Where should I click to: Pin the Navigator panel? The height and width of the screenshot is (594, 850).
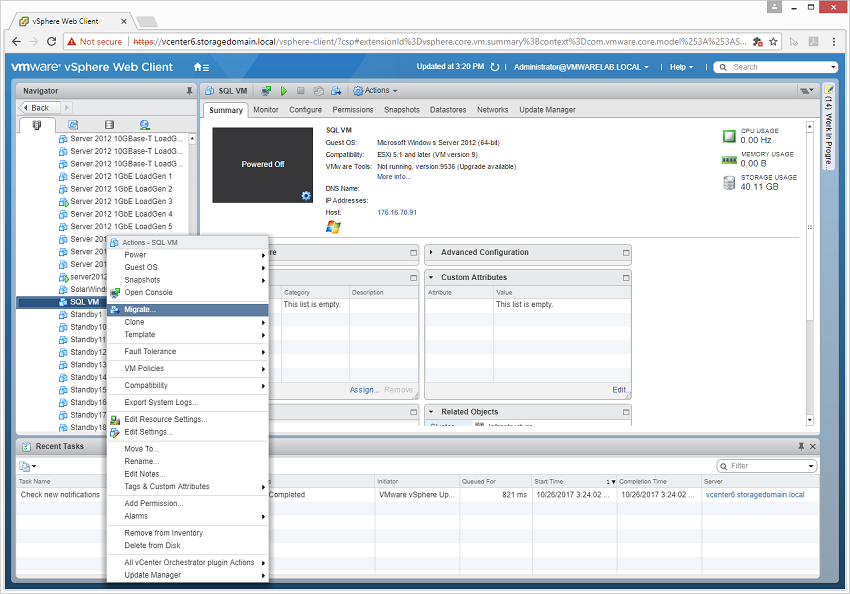click(189, 91)
